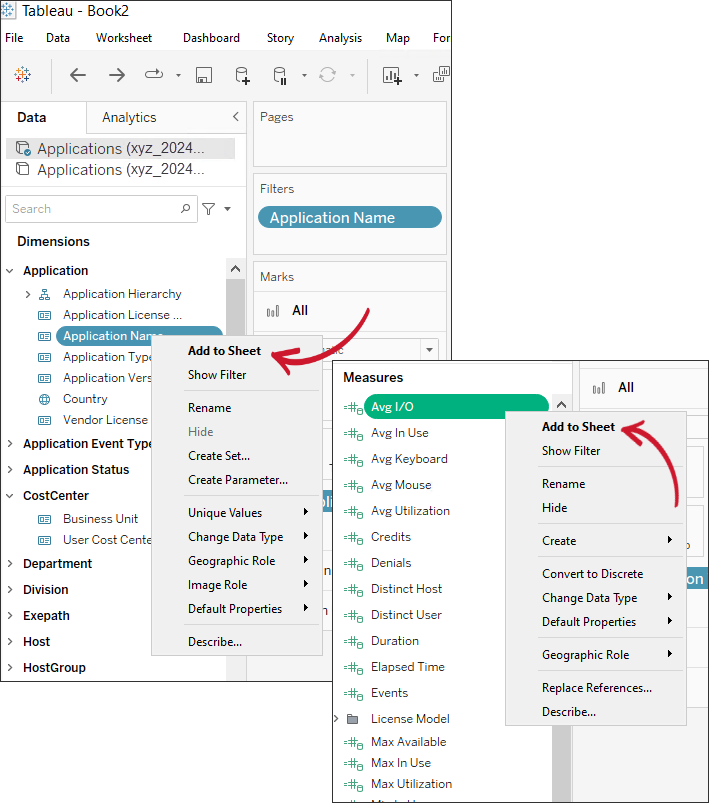
Task: Select Create Set... from the context menu
Action: 219,456
